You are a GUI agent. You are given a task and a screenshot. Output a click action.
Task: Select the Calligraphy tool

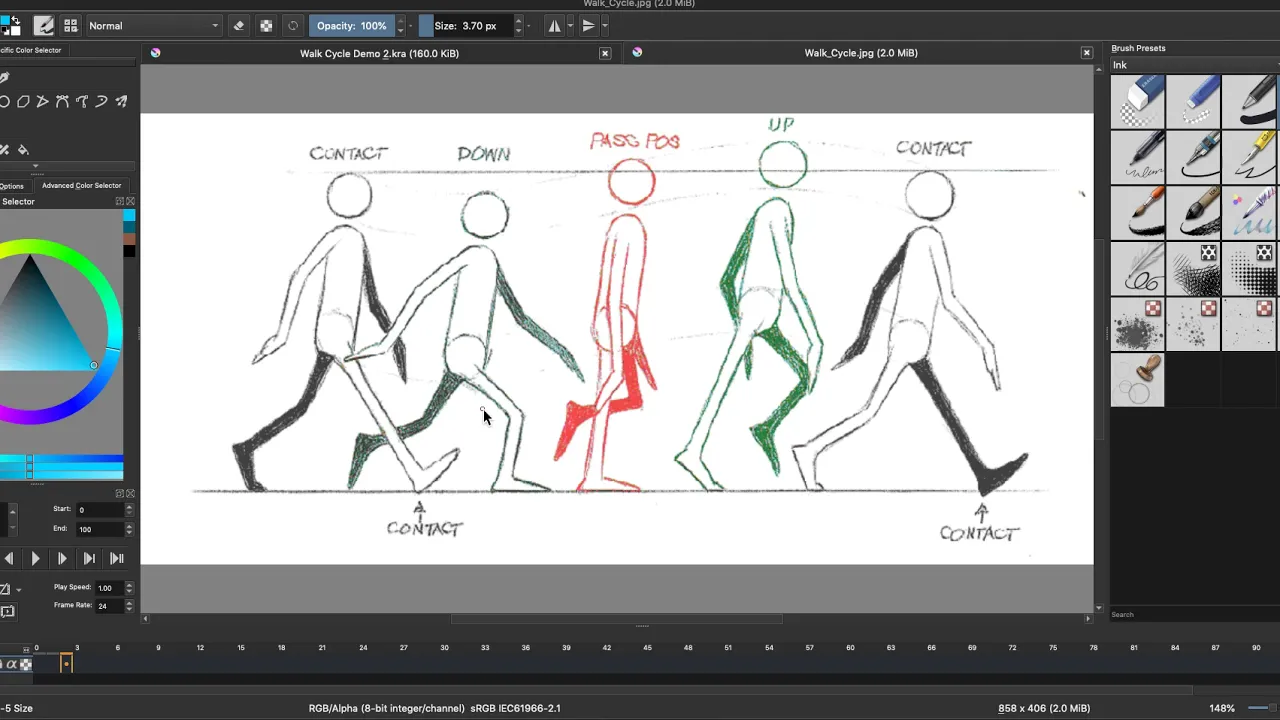click(4, 77)
